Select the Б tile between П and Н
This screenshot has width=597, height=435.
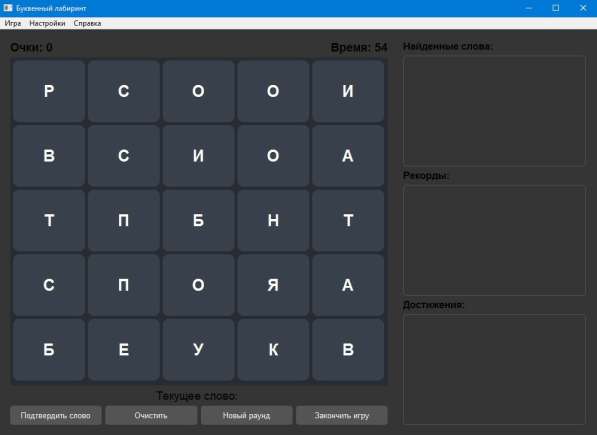pyautogui.click(x=198, y=220)
